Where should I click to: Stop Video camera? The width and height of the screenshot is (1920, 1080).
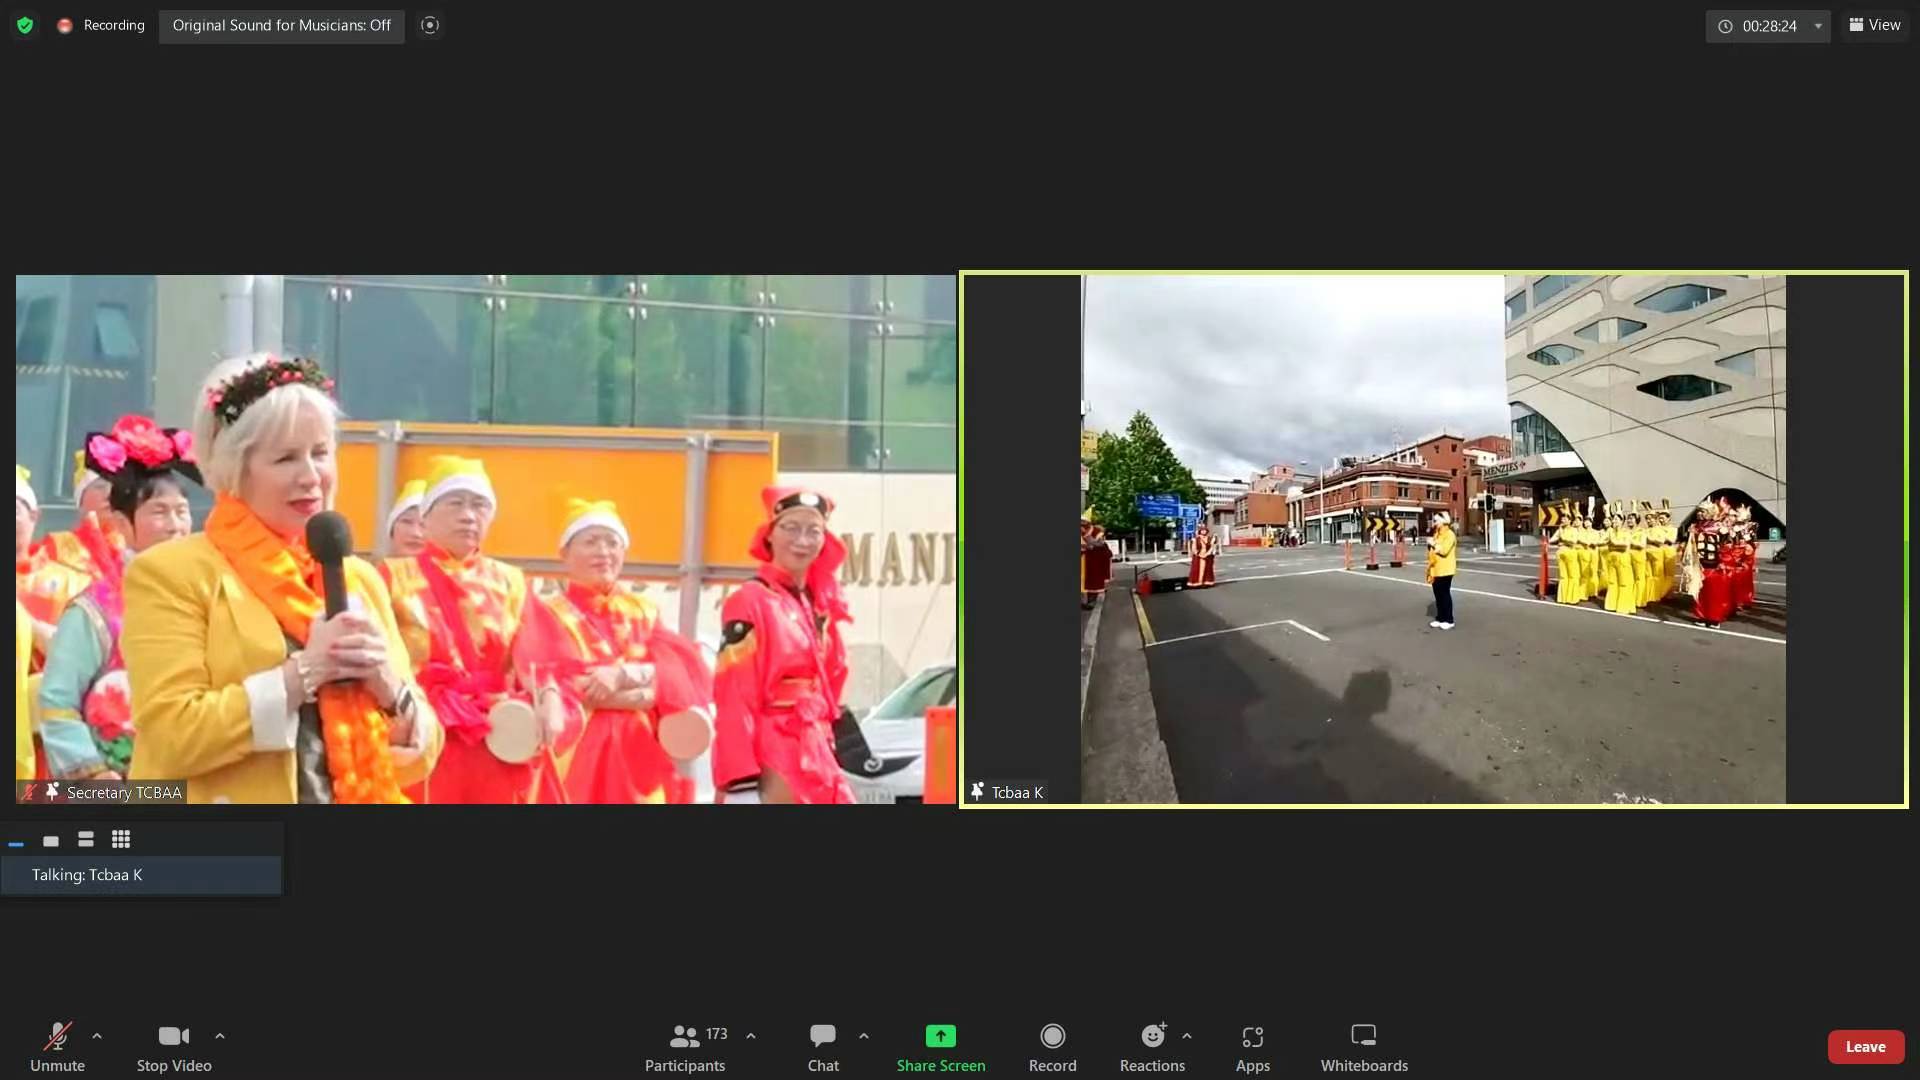(x=174, y=1046)
